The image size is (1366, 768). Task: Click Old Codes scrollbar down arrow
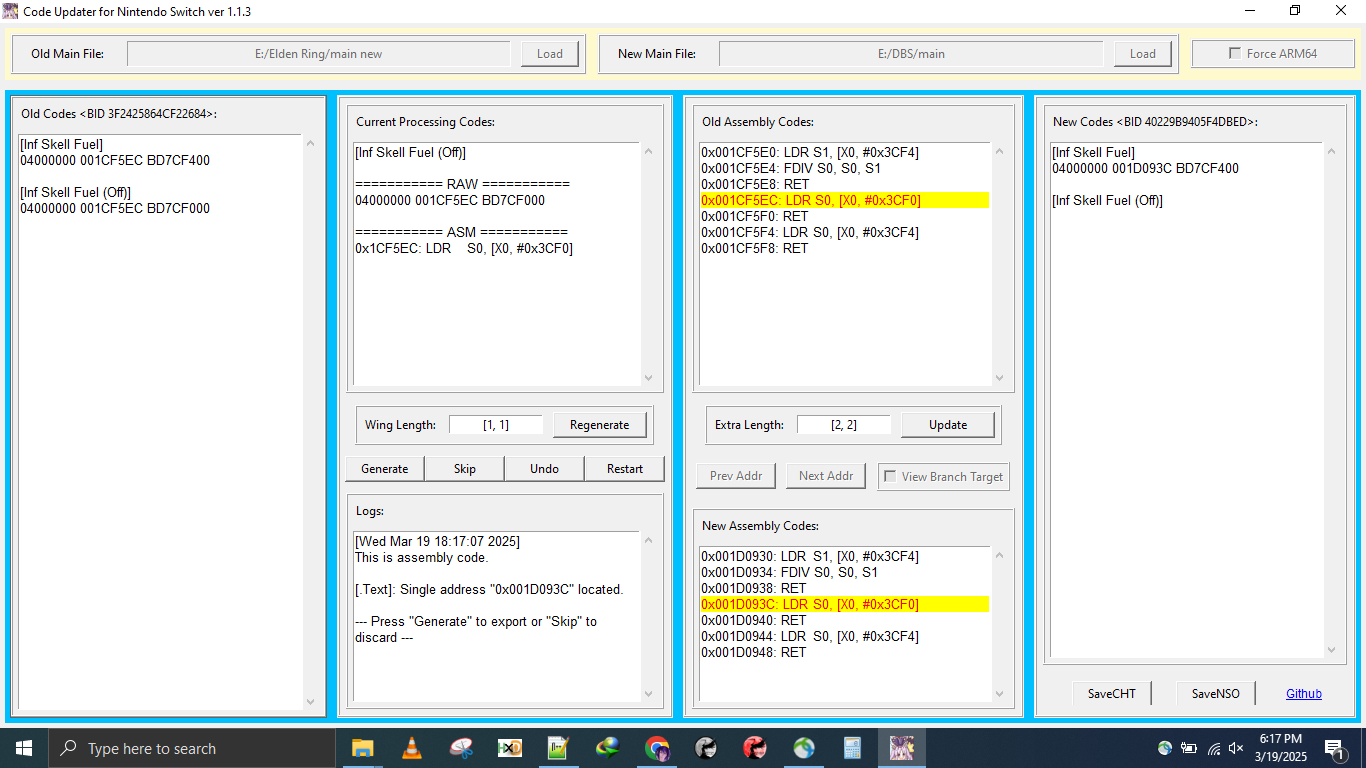point(310,702)
